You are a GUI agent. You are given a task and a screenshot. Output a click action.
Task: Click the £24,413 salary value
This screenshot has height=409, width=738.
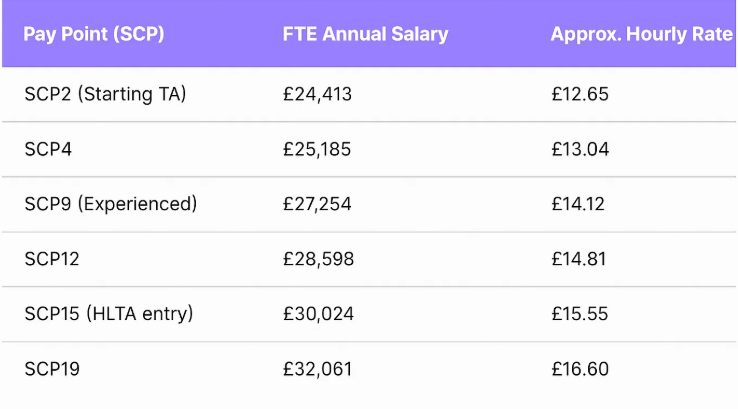(x=317, y=95)
